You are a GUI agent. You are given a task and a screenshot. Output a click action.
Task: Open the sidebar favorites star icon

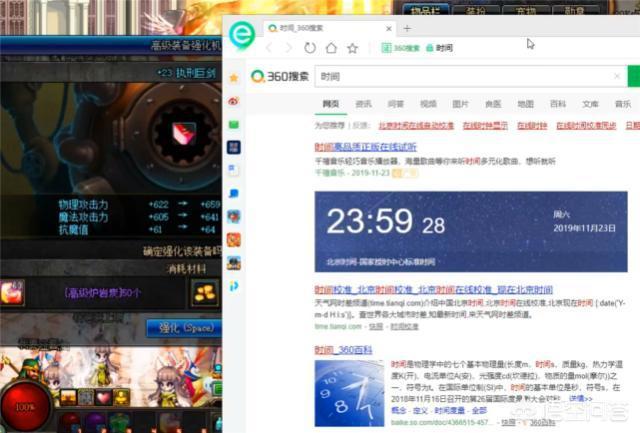point(233,78)
